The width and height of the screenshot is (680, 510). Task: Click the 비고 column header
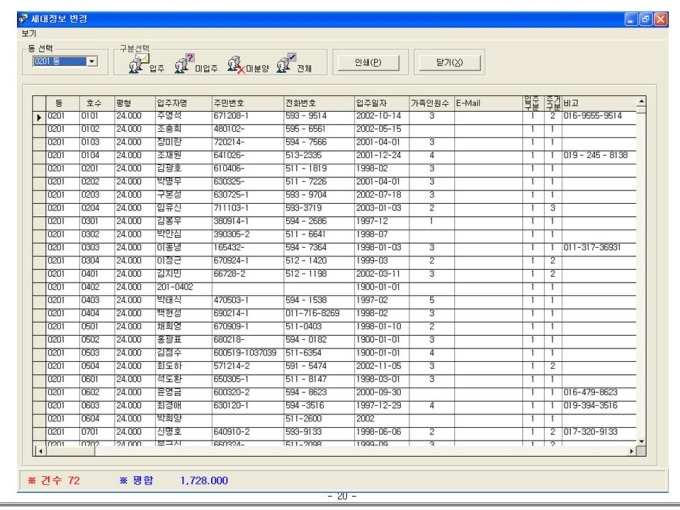tap(599, 103)
